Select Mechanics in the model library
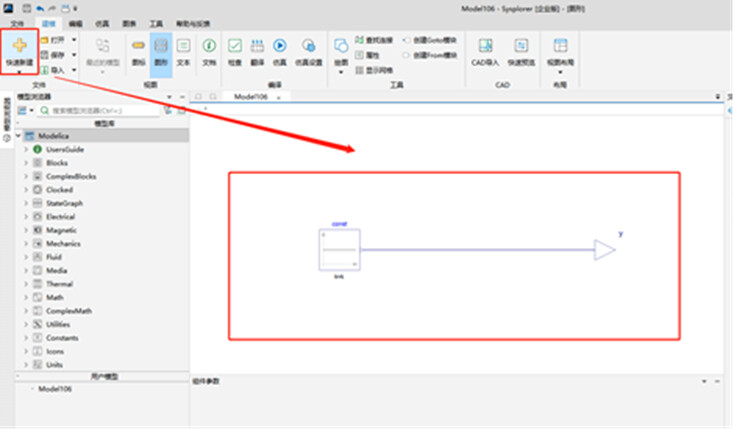Image resolution: width=734 pixels, height=430 pixels. tap(63, 244)
